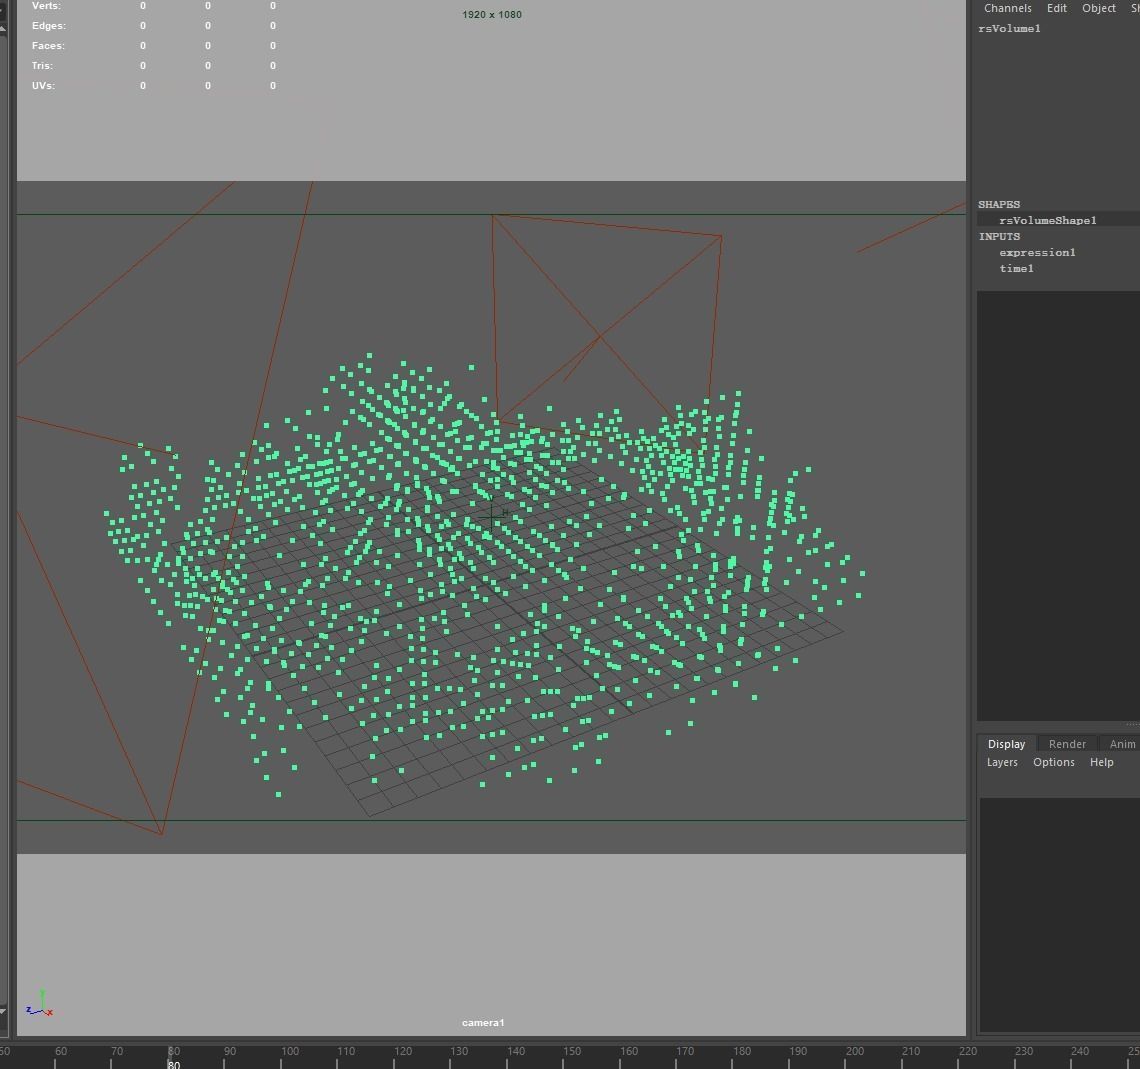Click the camera1 viewport label
Image resolution: width=1140 pixels, height=1069 pixels.
pyautogui.click(x=483, y=1022)
